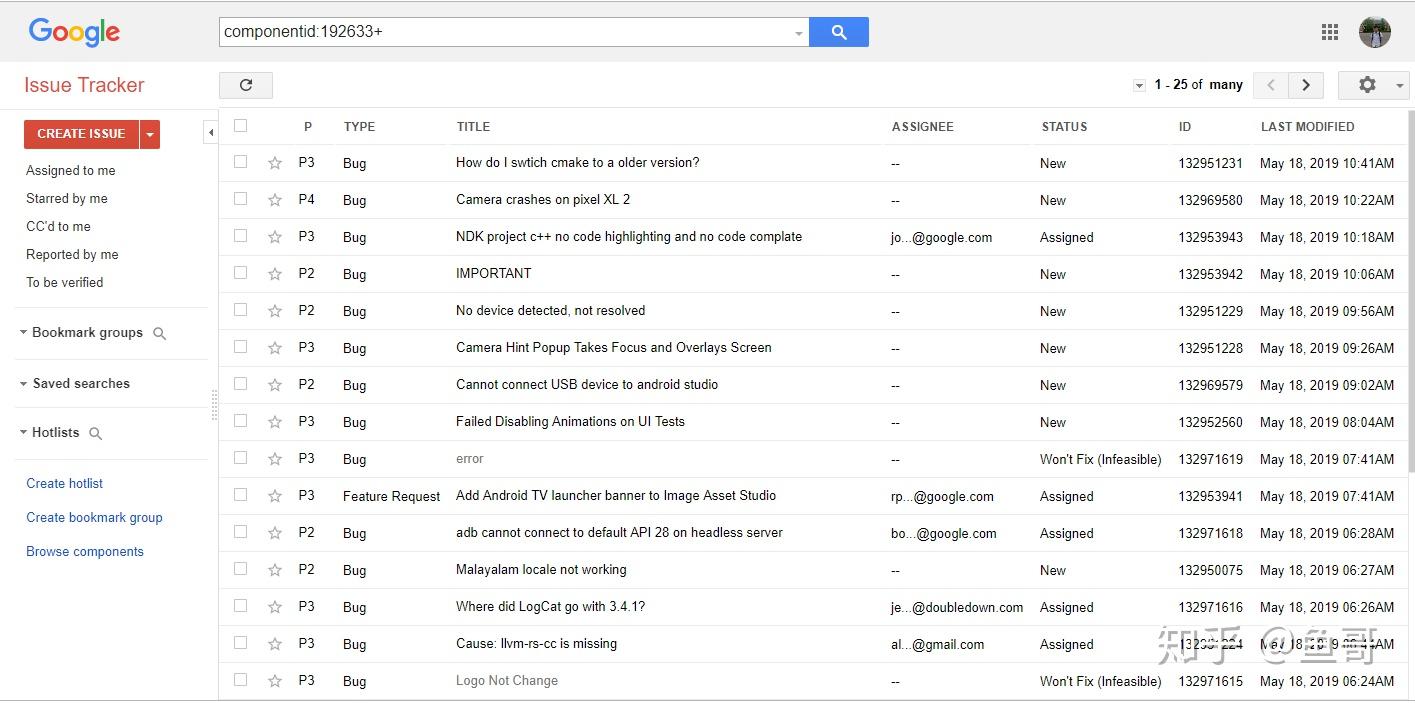Screen dimensions: 1415x703
Task: Refresh the issue list
Action: [x=246, y=85]
